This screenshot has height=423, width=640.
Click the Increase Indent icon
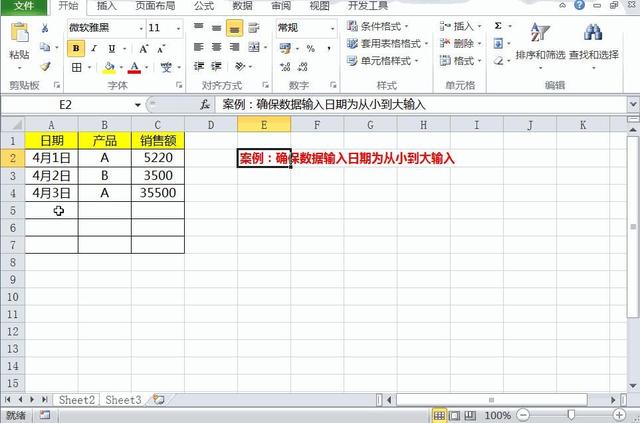216,66
